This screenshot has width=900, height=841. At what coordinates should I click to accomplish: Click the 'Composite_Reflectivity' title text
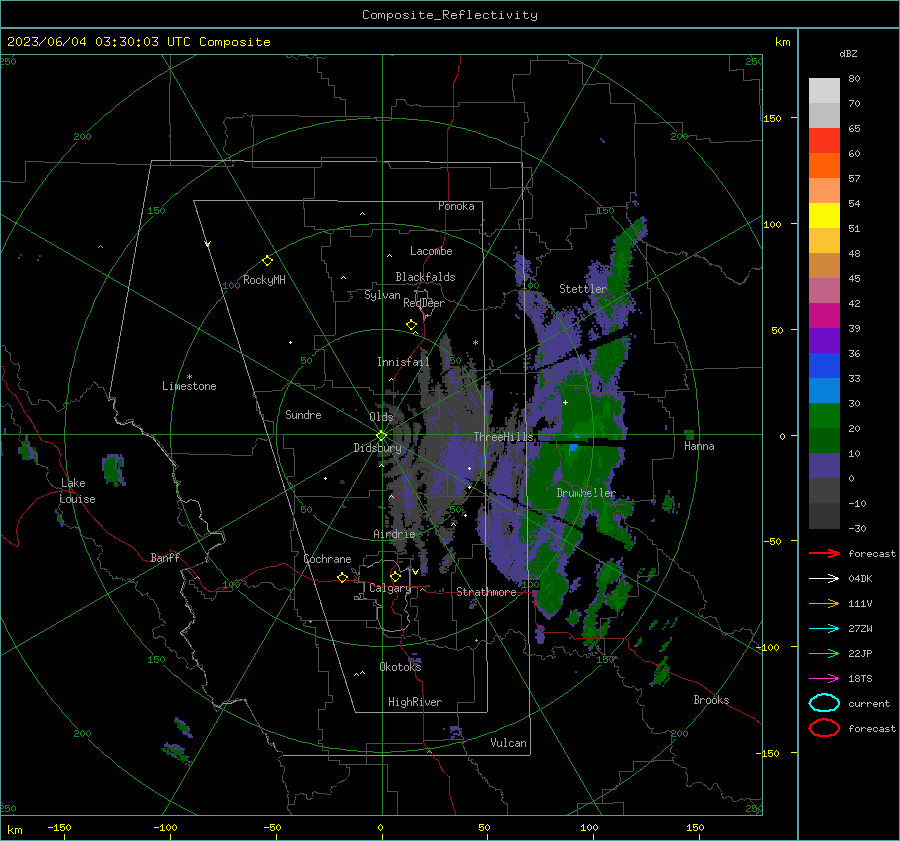click(450, 15)
